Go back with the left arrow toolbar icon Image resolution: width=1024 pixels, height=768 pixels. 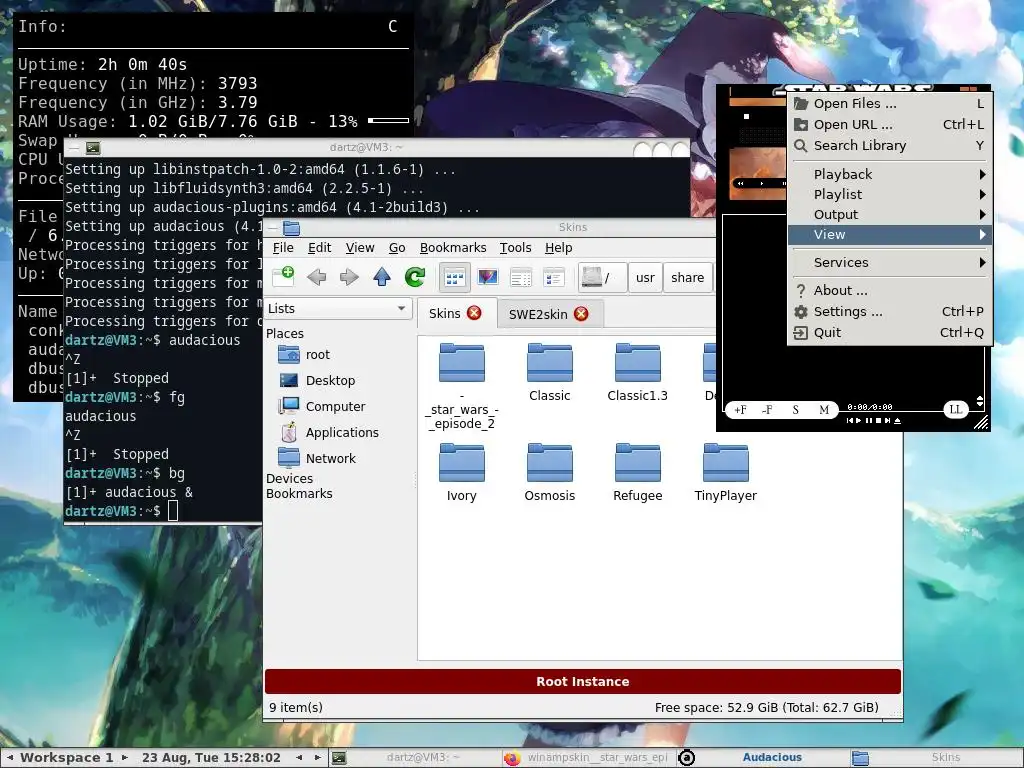click(317, 277)
